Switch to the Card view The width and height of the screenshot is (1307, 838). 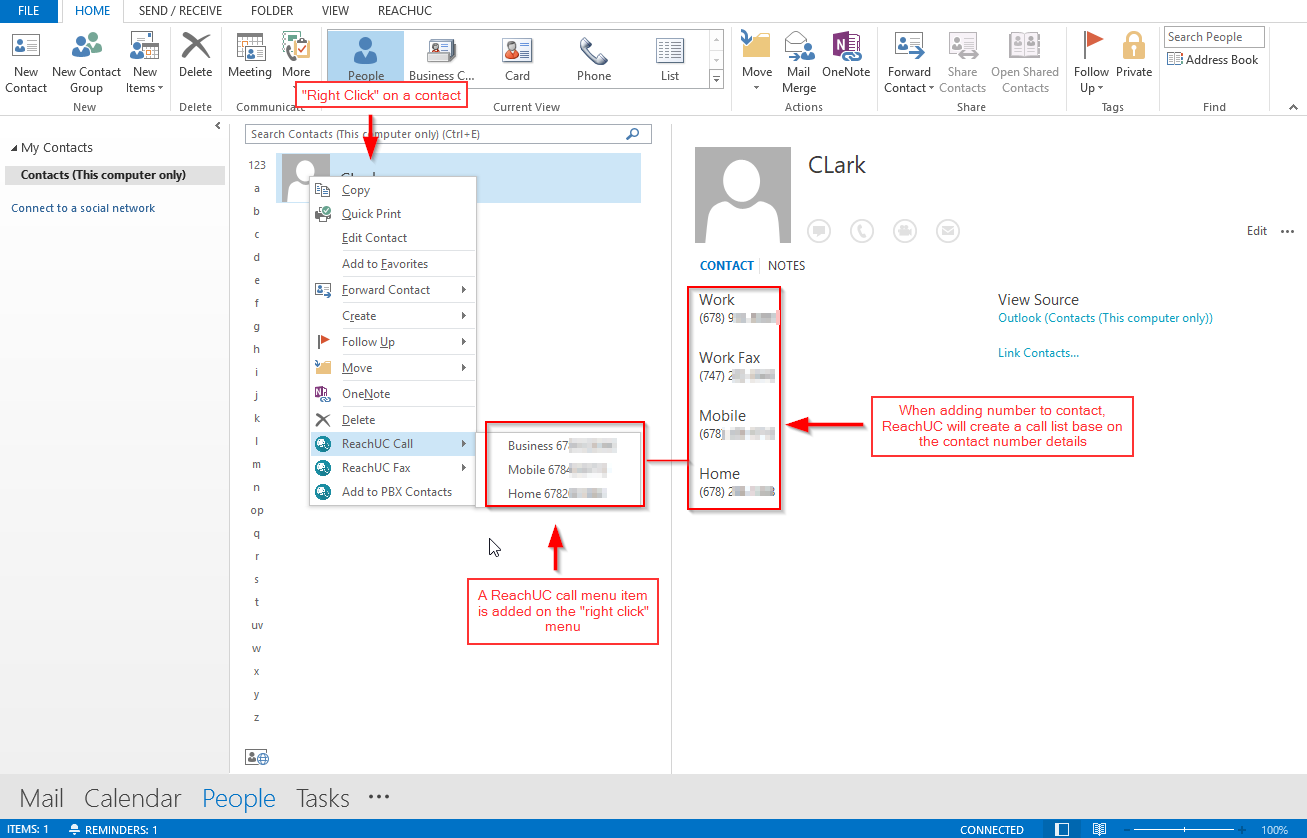[x=517, y=58]
